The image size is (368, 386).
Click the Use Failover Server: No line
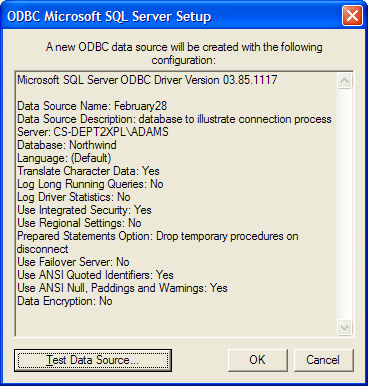(73, 262)
